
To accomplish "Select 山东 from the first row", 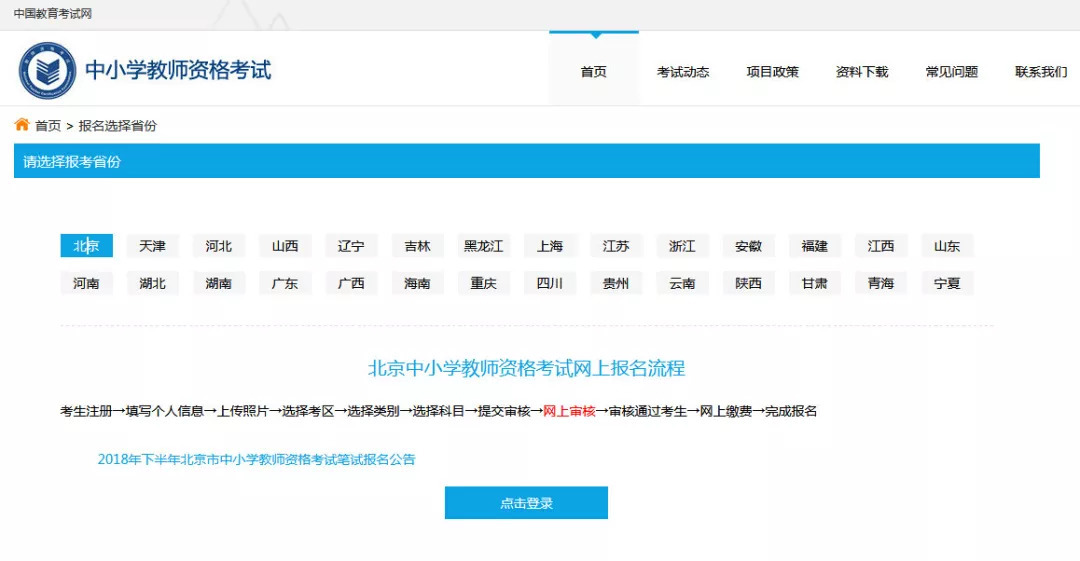I will click(x=947, y=246).
